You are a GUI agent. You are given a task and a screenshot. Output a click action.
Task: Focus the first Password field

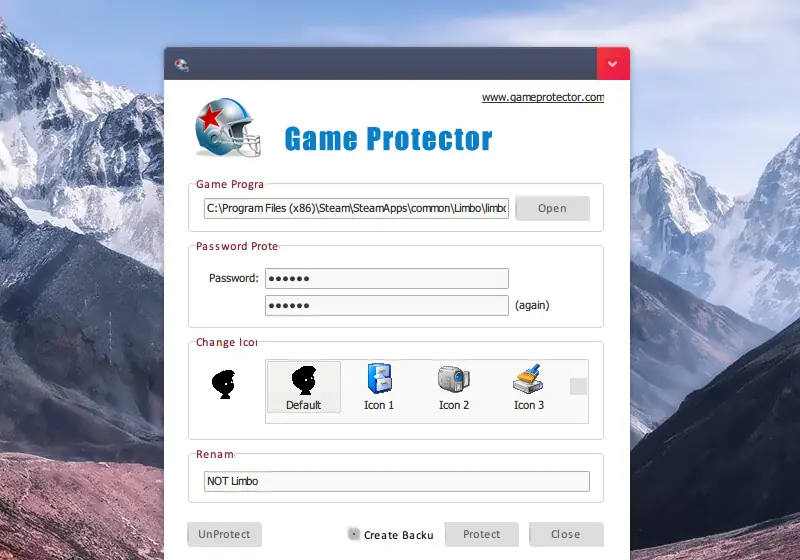click(x=387, y=278)
